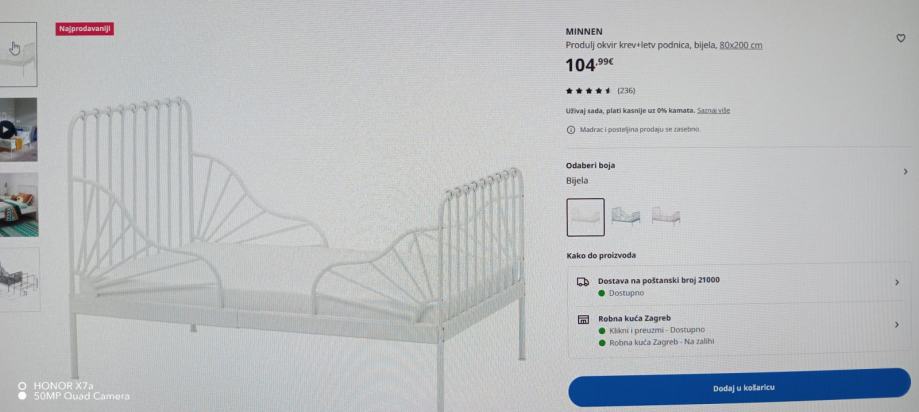Image resolution: width=919 pixels, height=412 pixels.
Task: Select the third bed color variant
Action: point(666,216)
